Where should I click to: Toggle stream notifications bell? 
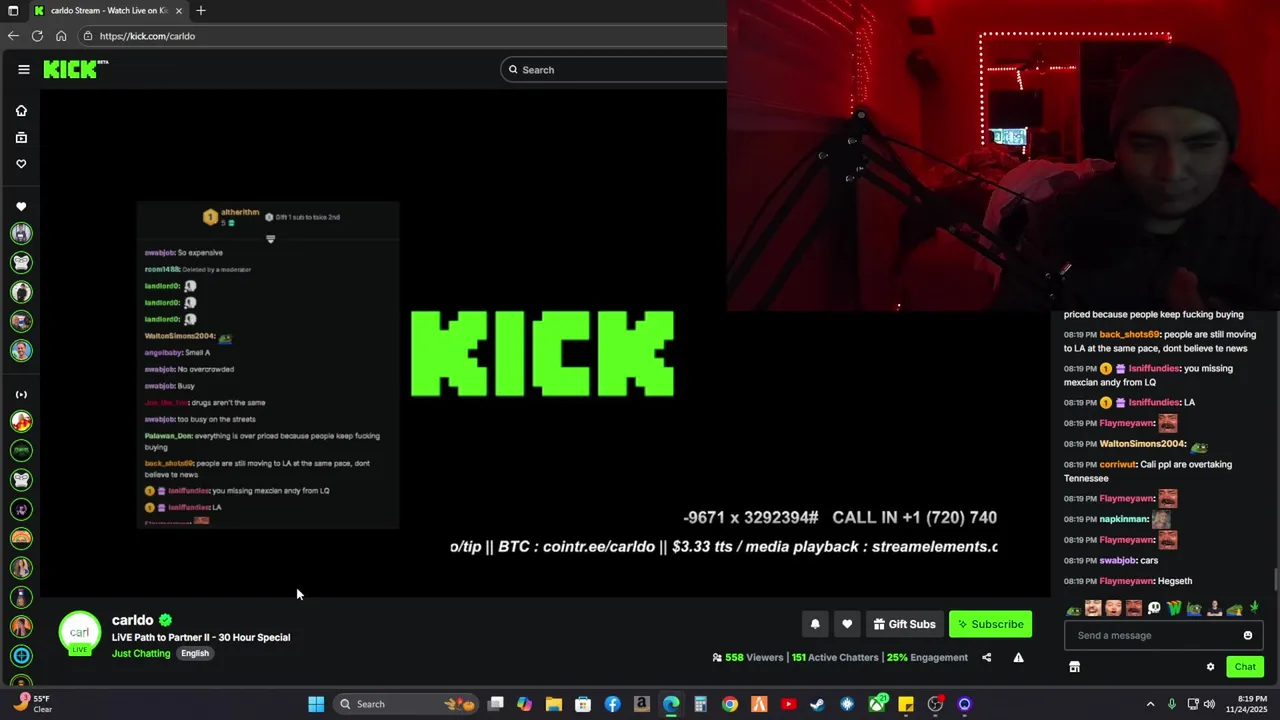pos(815,624)
